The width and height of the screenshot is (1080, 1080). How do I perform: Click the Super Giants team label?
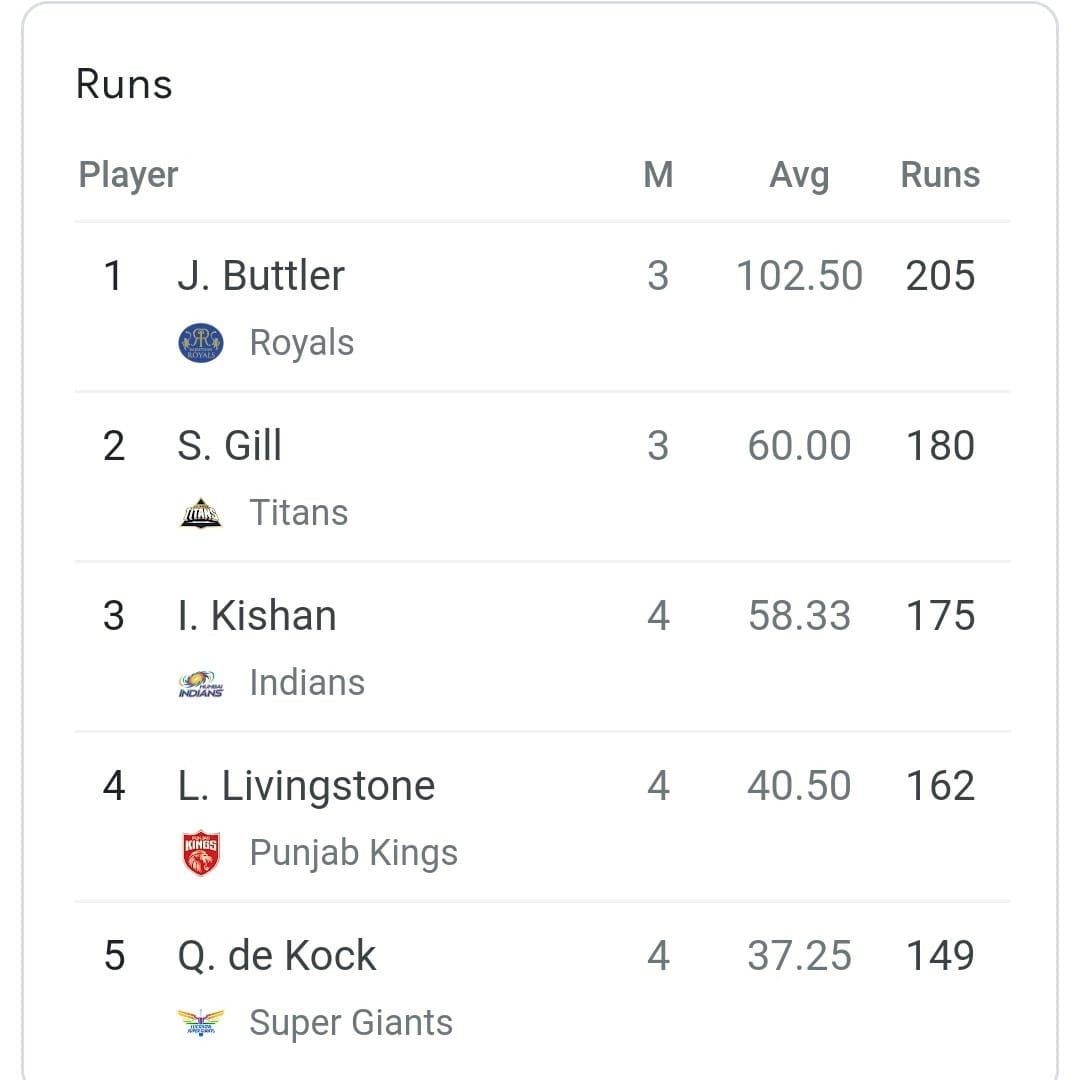click(352, 1021)
